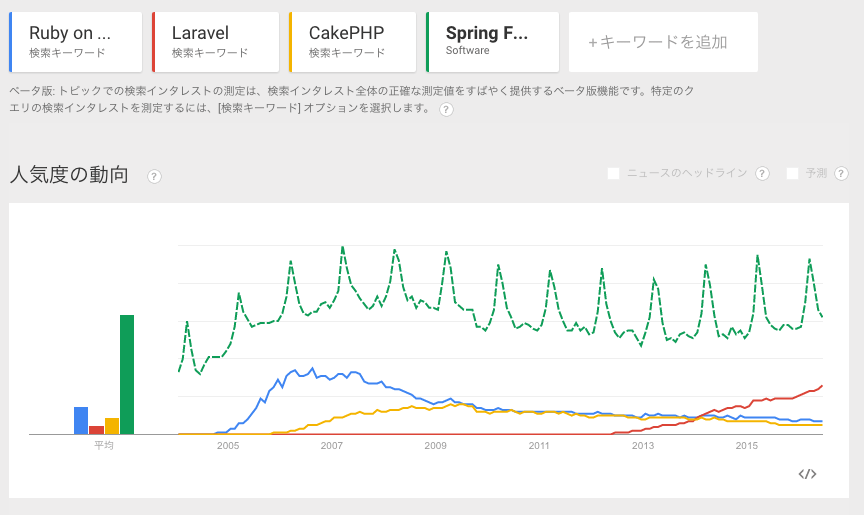Click the embed code icon below chart

pyautogui.click(x=808, y=473)
